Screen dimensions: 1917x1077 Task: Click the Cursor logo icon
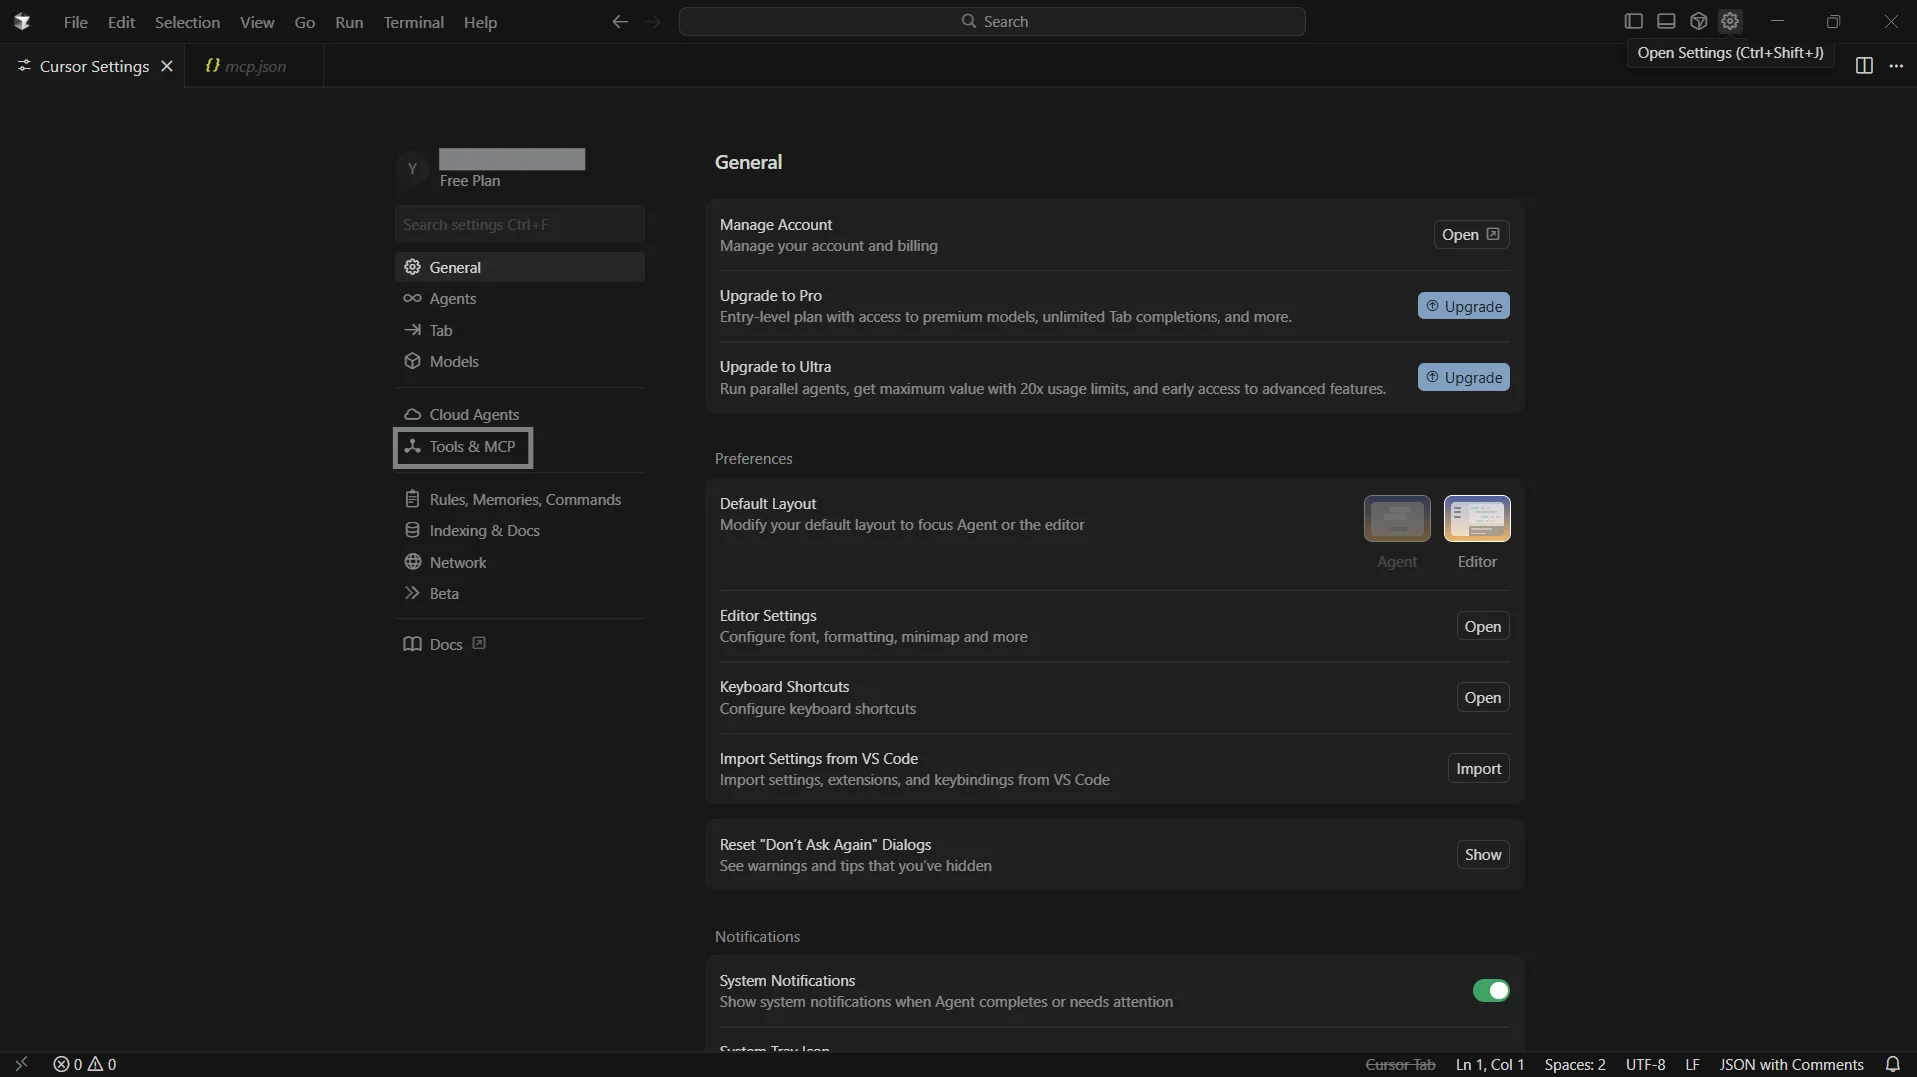(22, 22)
